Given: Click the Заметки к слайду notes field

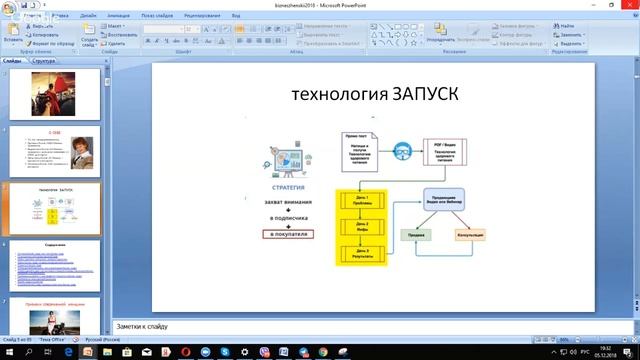Looking at the screenshot, I should [373, 327].
